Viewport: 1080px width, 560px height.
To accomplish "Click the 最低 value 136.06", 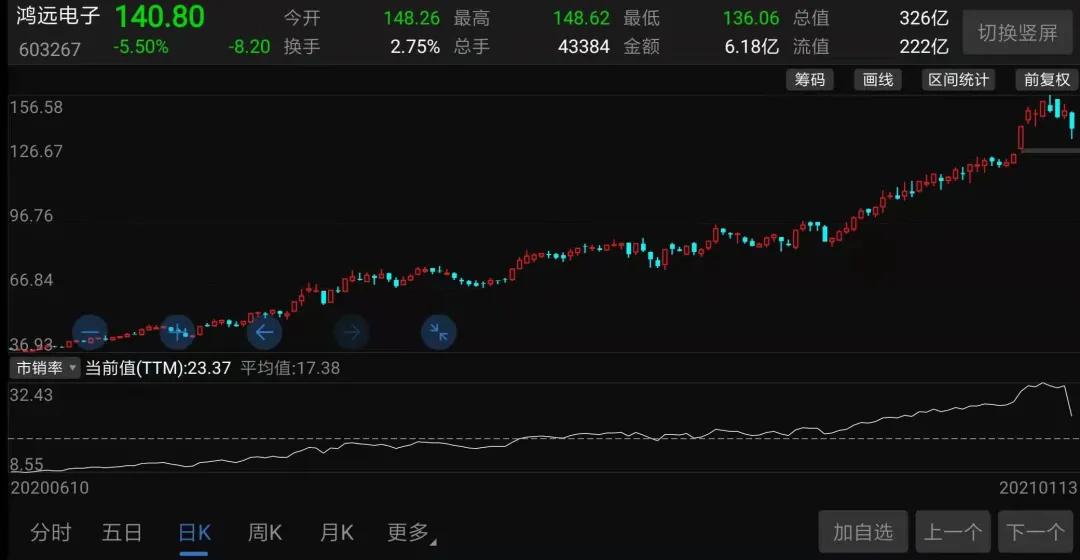I will 751,18.
